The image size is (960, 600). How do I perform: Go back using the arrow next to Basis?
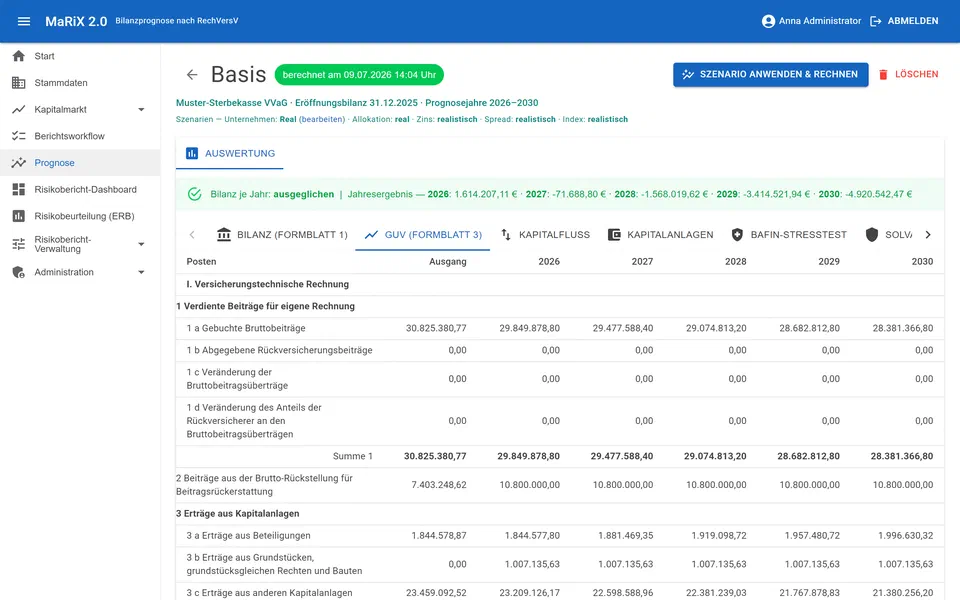(192, 75)
